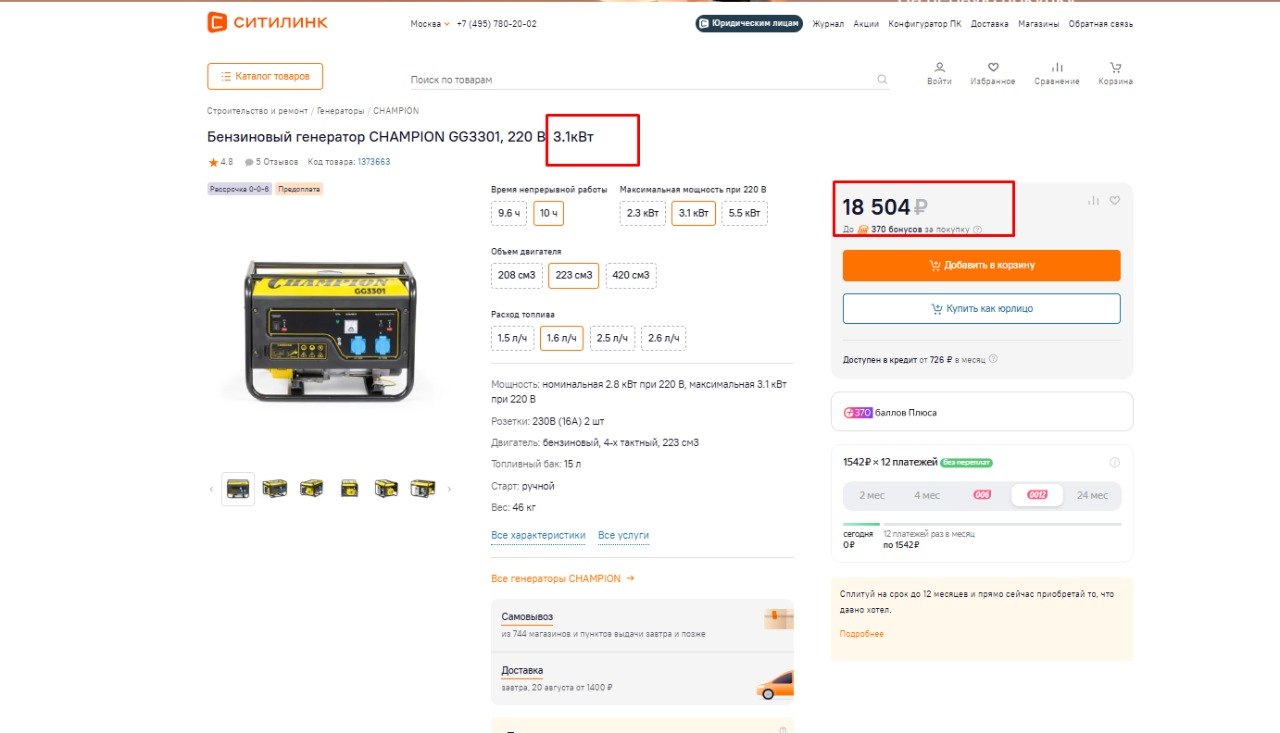Viewport: 1280px width, 733px height.
Task: Open the Корзина shopping cart icon
Action: (1115, 68)
